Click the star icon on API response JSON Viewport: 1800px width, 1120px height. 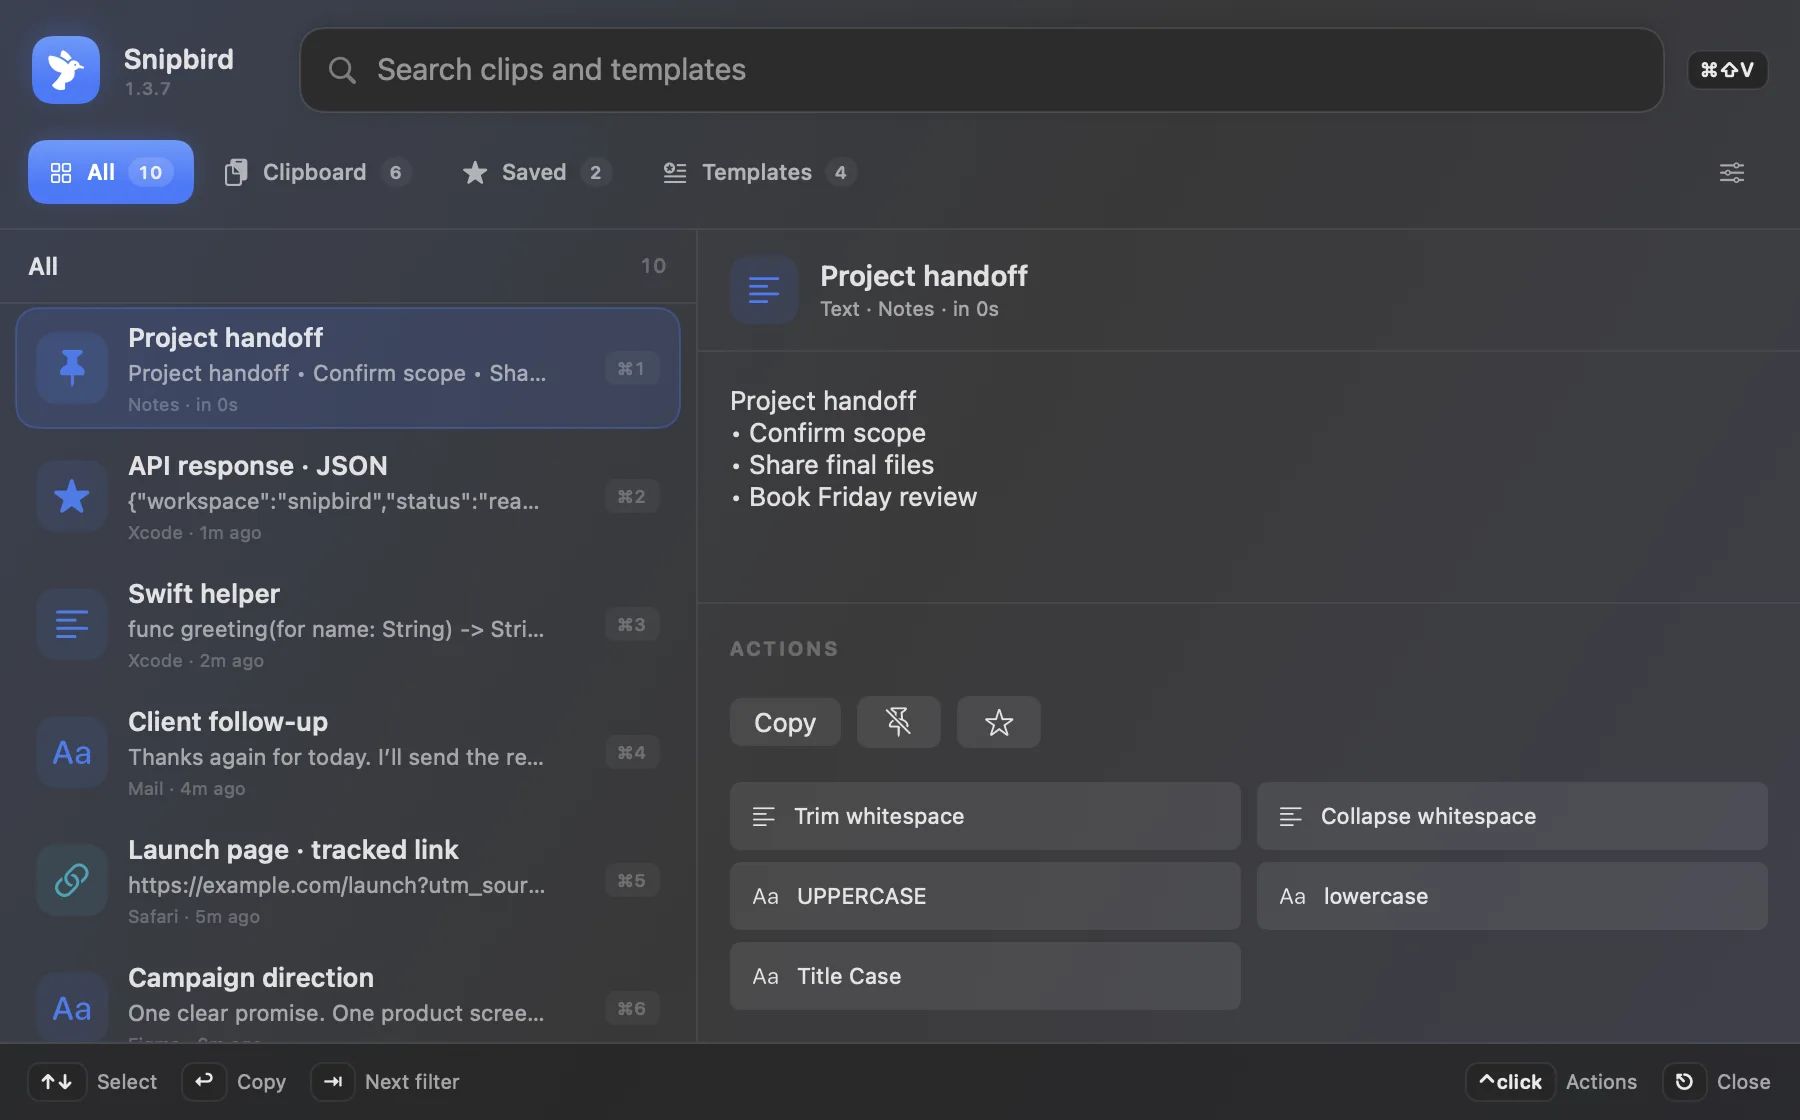(x=72, y=496)
